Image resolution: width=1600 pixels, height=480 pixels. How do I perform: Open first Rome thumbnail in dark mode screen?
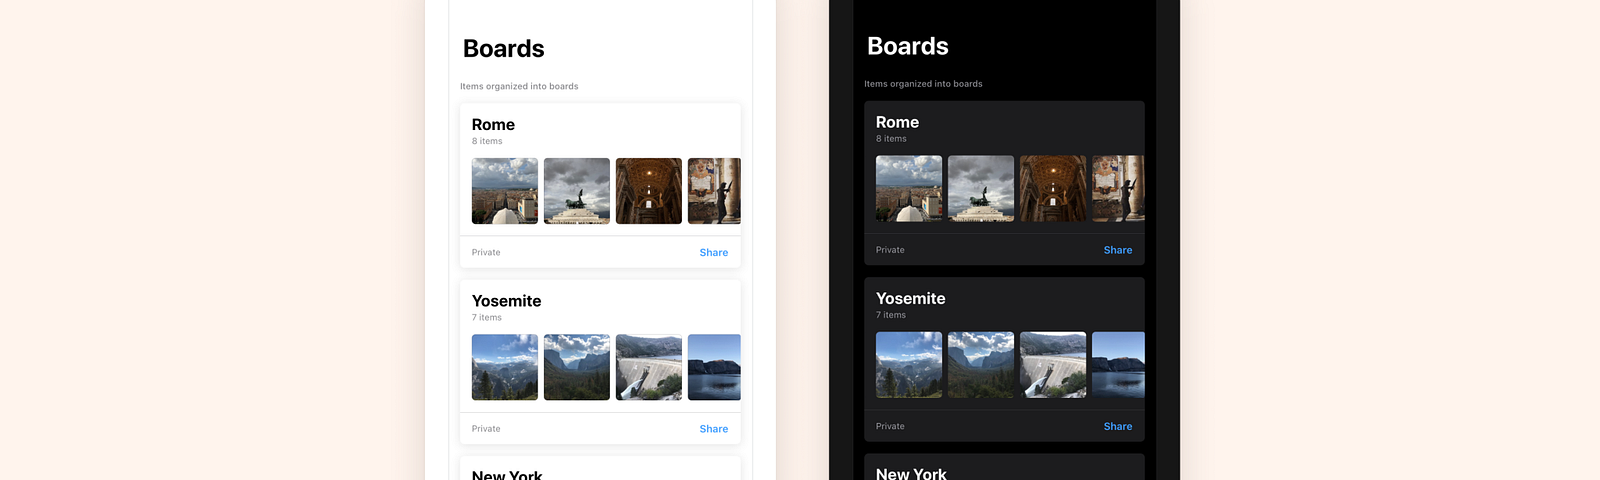point(909,188)
